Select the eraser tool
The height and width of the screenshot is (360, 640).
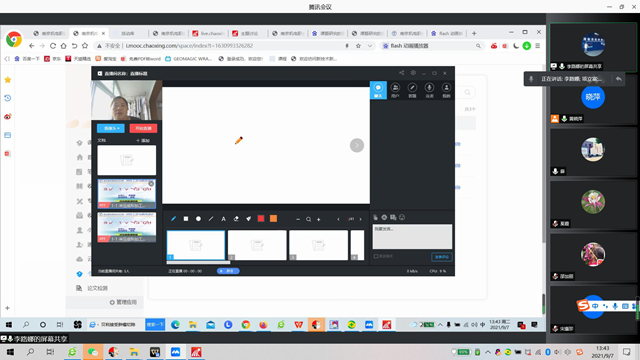click(x=236, y=219)
